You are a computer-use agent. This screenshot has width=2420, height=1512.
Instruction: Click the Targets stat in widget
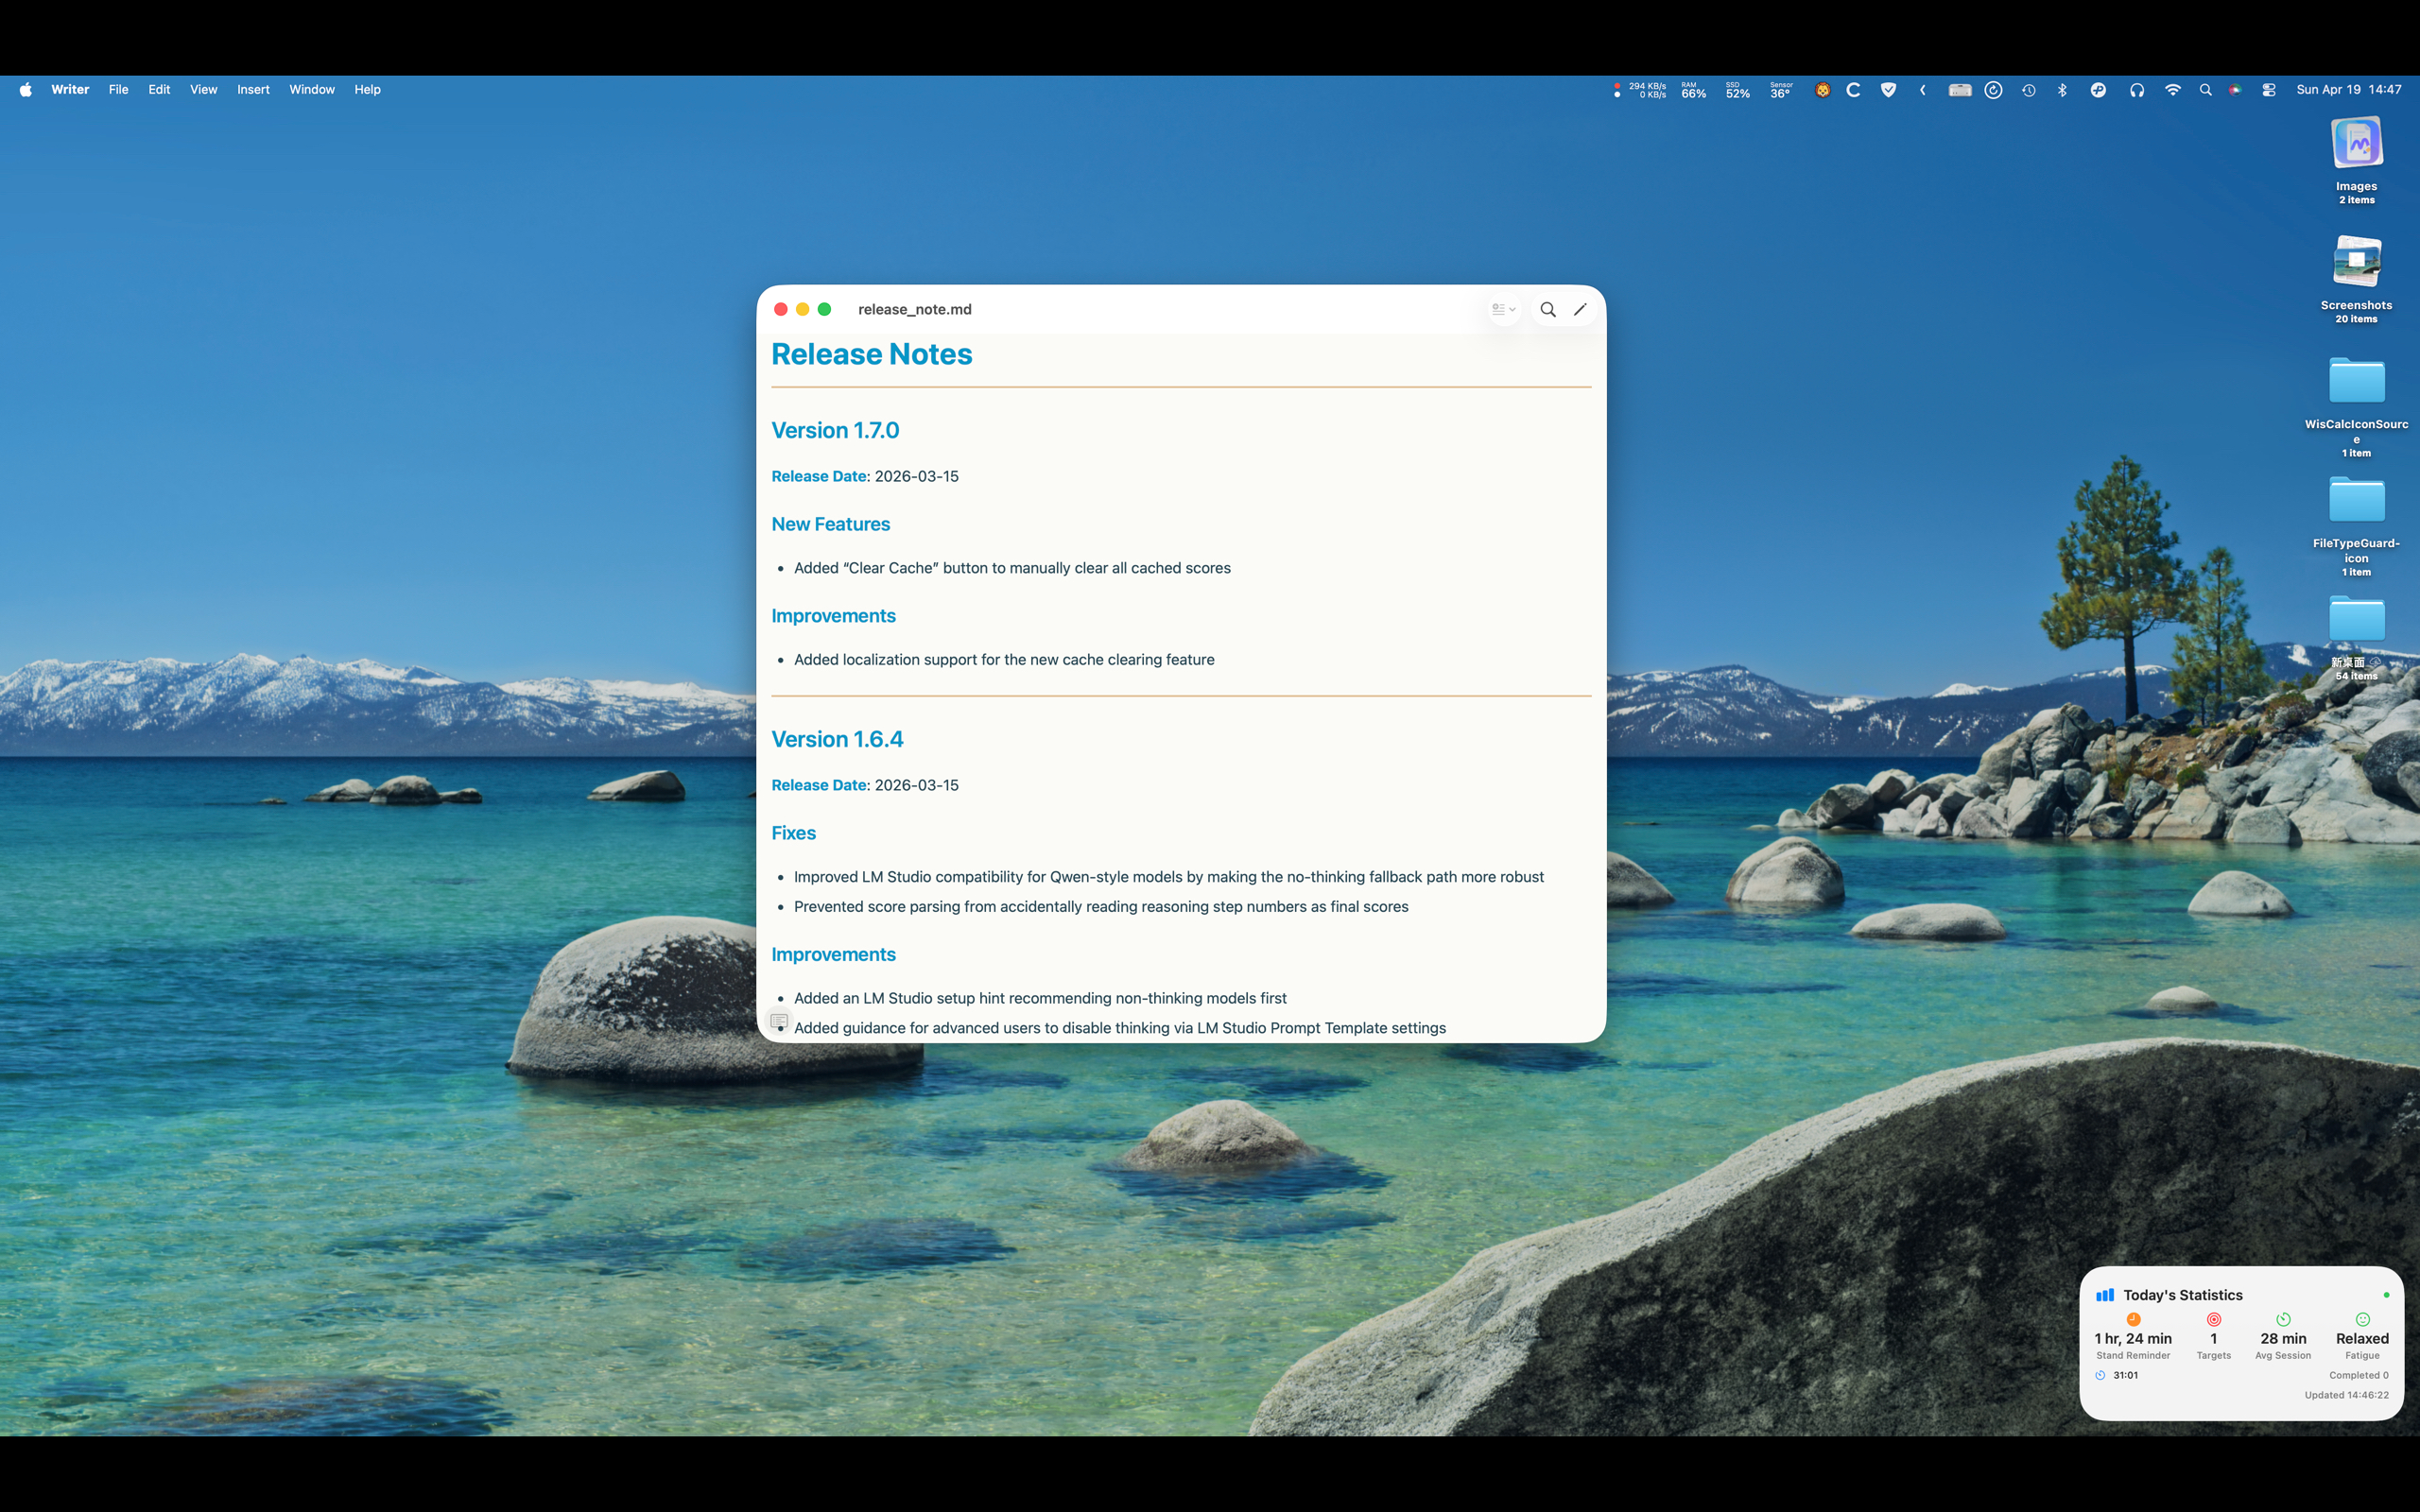[x=2213, y=1337]
